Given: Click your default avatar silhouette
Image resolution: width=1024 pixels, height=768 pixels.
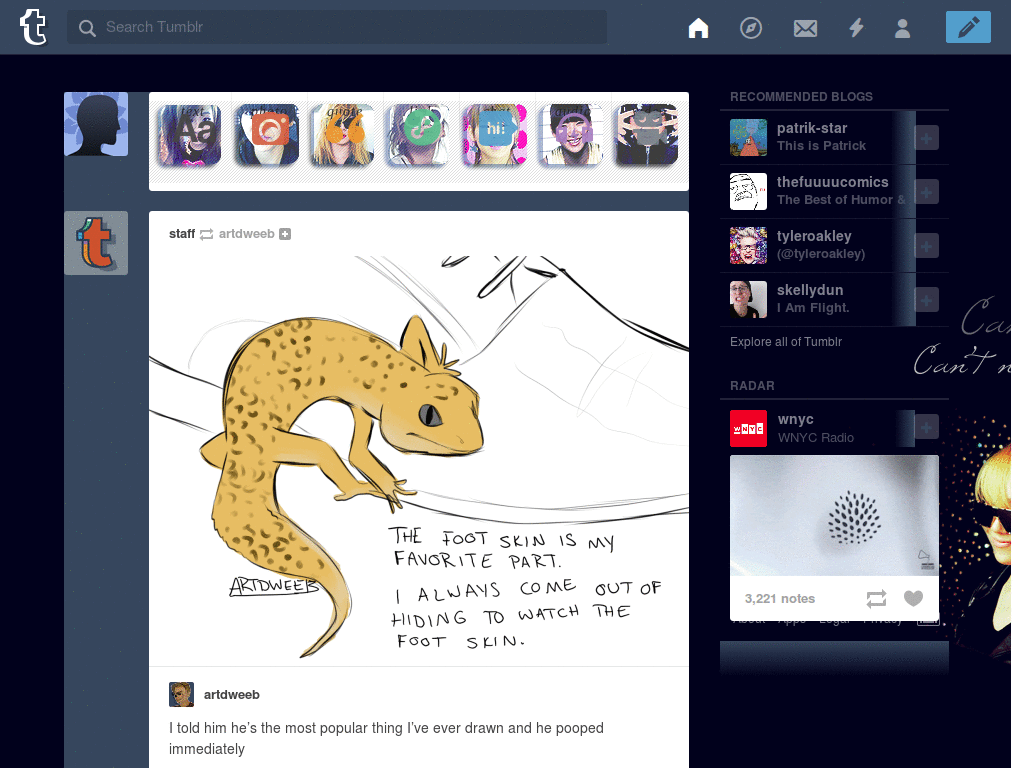Looking at the screenshot, I should click(x=96, y=124).
